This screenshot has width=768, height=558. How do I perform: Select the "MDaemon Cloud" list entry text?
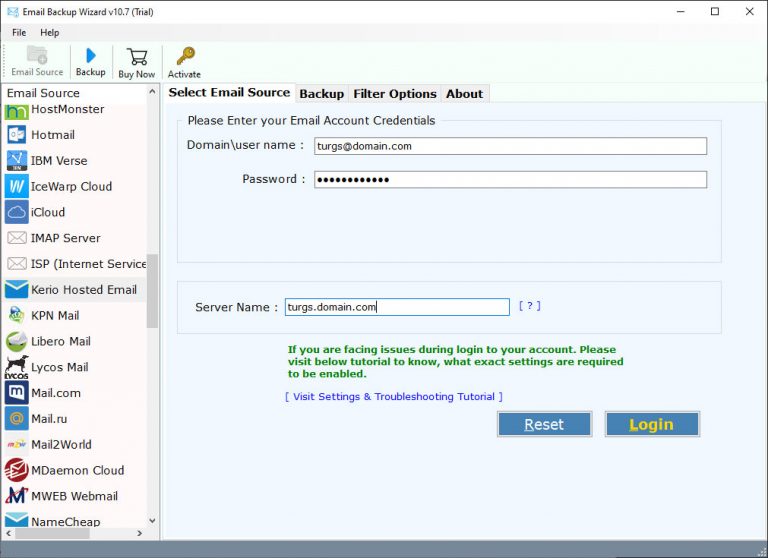pyautogui.click(x=77, y=470)
